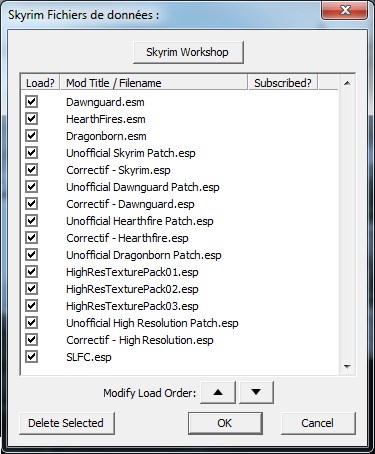Viewport: 375px width, 454px height.
Task: Cancel the data files dialog
Action: pyautogui.click(x=318, y=423)
